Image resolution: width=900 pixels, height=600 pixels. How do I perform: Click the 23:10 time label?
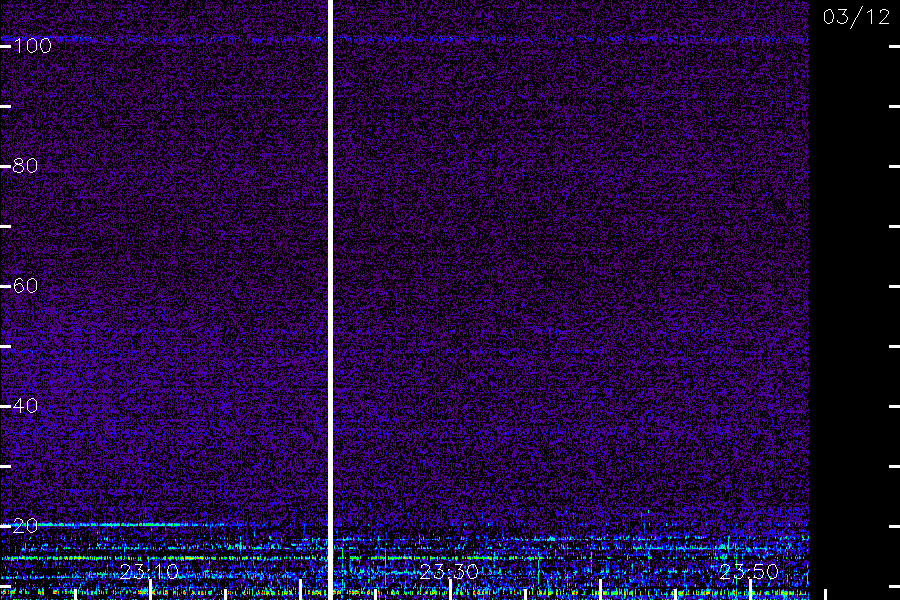pos(149,572)
